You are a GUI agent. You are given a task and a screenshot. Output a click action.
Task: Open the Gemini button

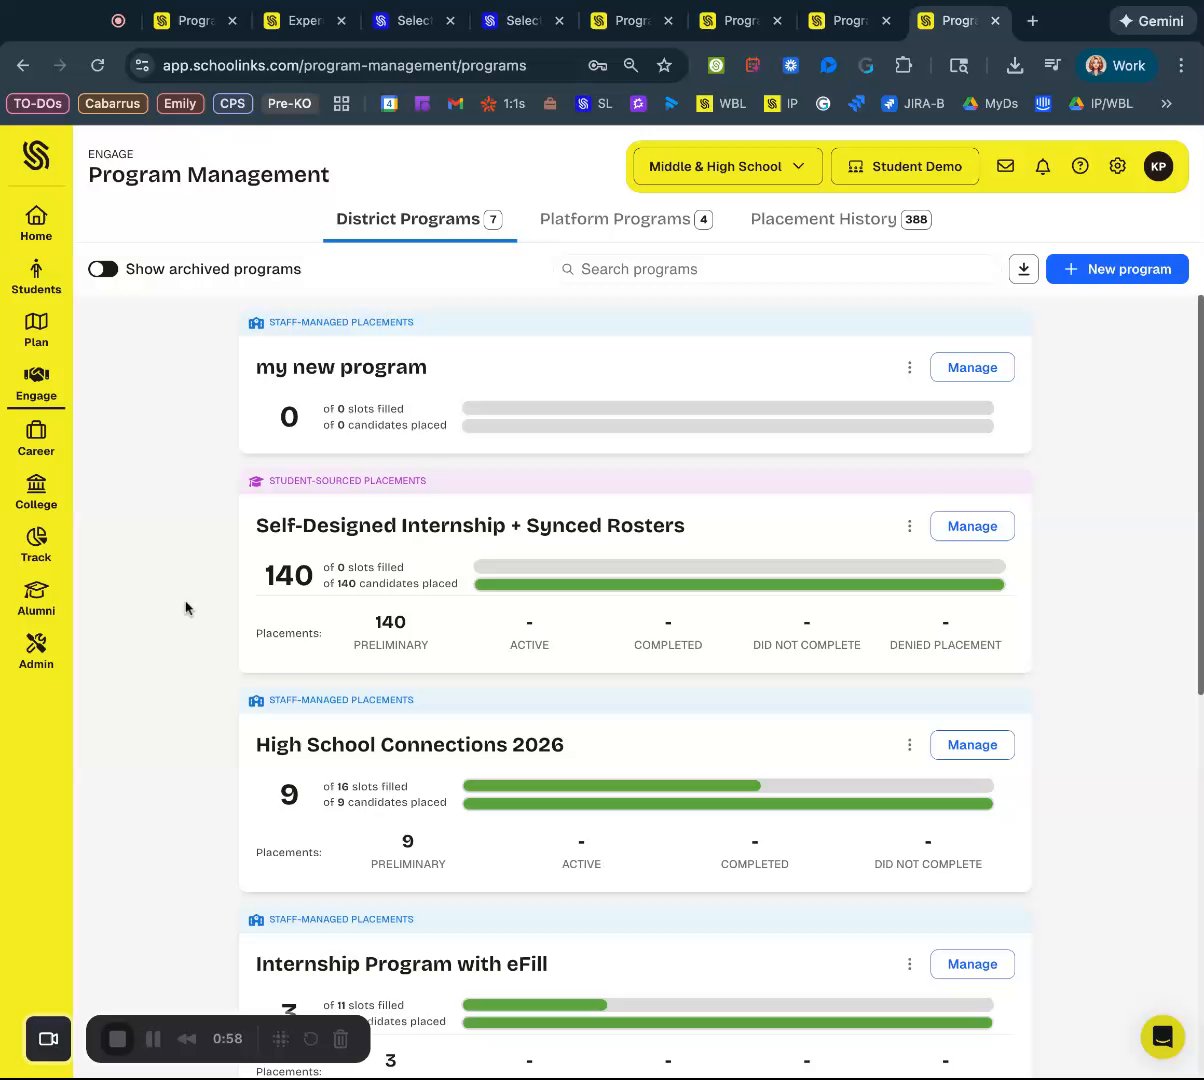click(x=1151, y=21)
